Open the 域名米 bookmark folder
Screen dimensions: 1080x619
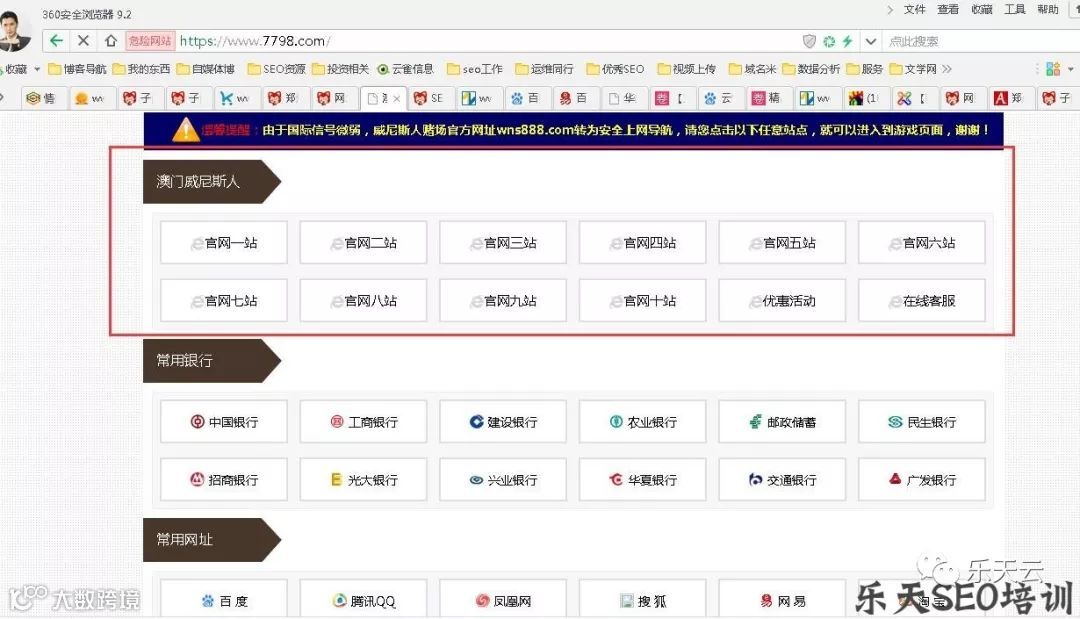pos(752,69)
